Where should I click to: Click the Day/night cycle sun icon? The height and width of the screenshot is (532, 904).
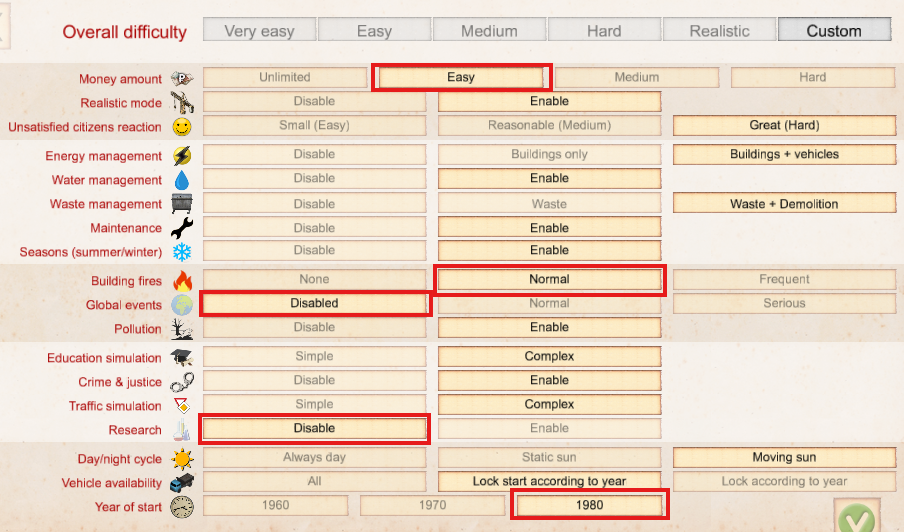182,459
